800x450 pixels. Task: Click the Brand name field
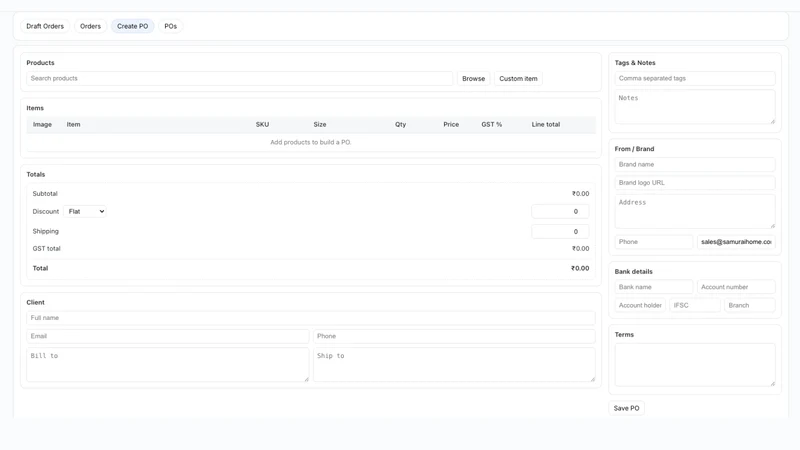pyautogui.click(x=695, y=164)
